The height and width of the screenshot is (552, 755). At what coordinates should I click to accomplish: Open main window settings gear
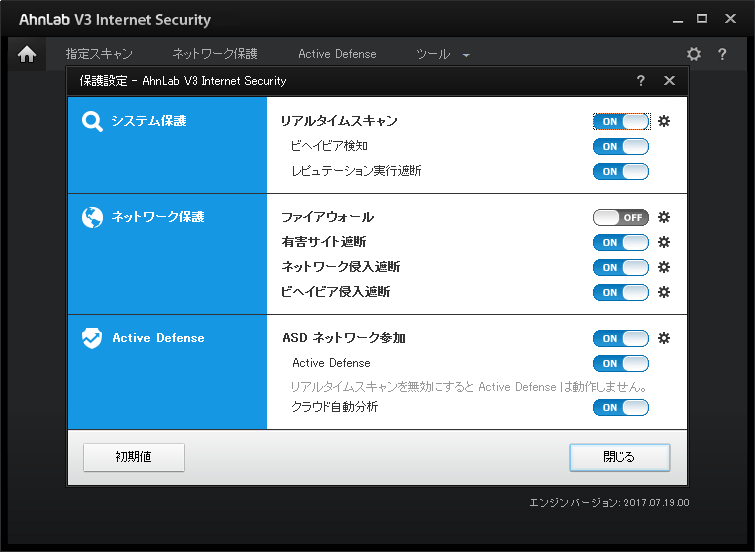[694, 54]
